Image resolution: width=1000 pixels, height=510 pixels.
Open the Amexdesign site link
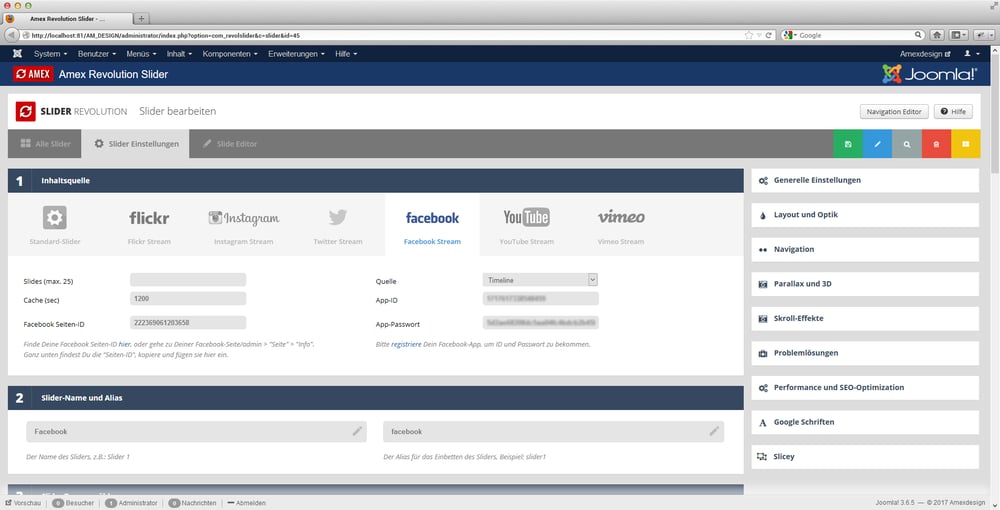pyautogui.click(x=925, y=54)
